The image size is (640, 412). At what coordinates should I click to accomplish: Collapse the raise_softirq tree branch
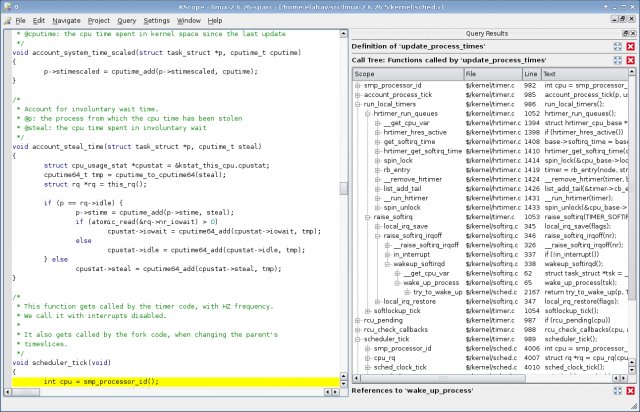(366, 217)
